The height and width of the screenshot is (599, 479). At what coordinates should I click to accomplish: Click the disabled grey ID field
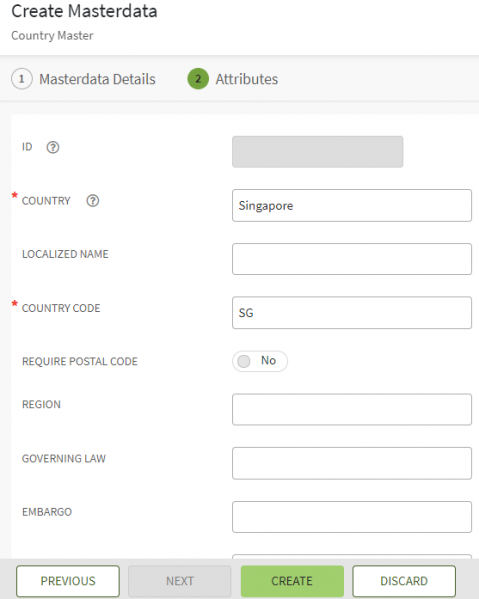[317, 152]
